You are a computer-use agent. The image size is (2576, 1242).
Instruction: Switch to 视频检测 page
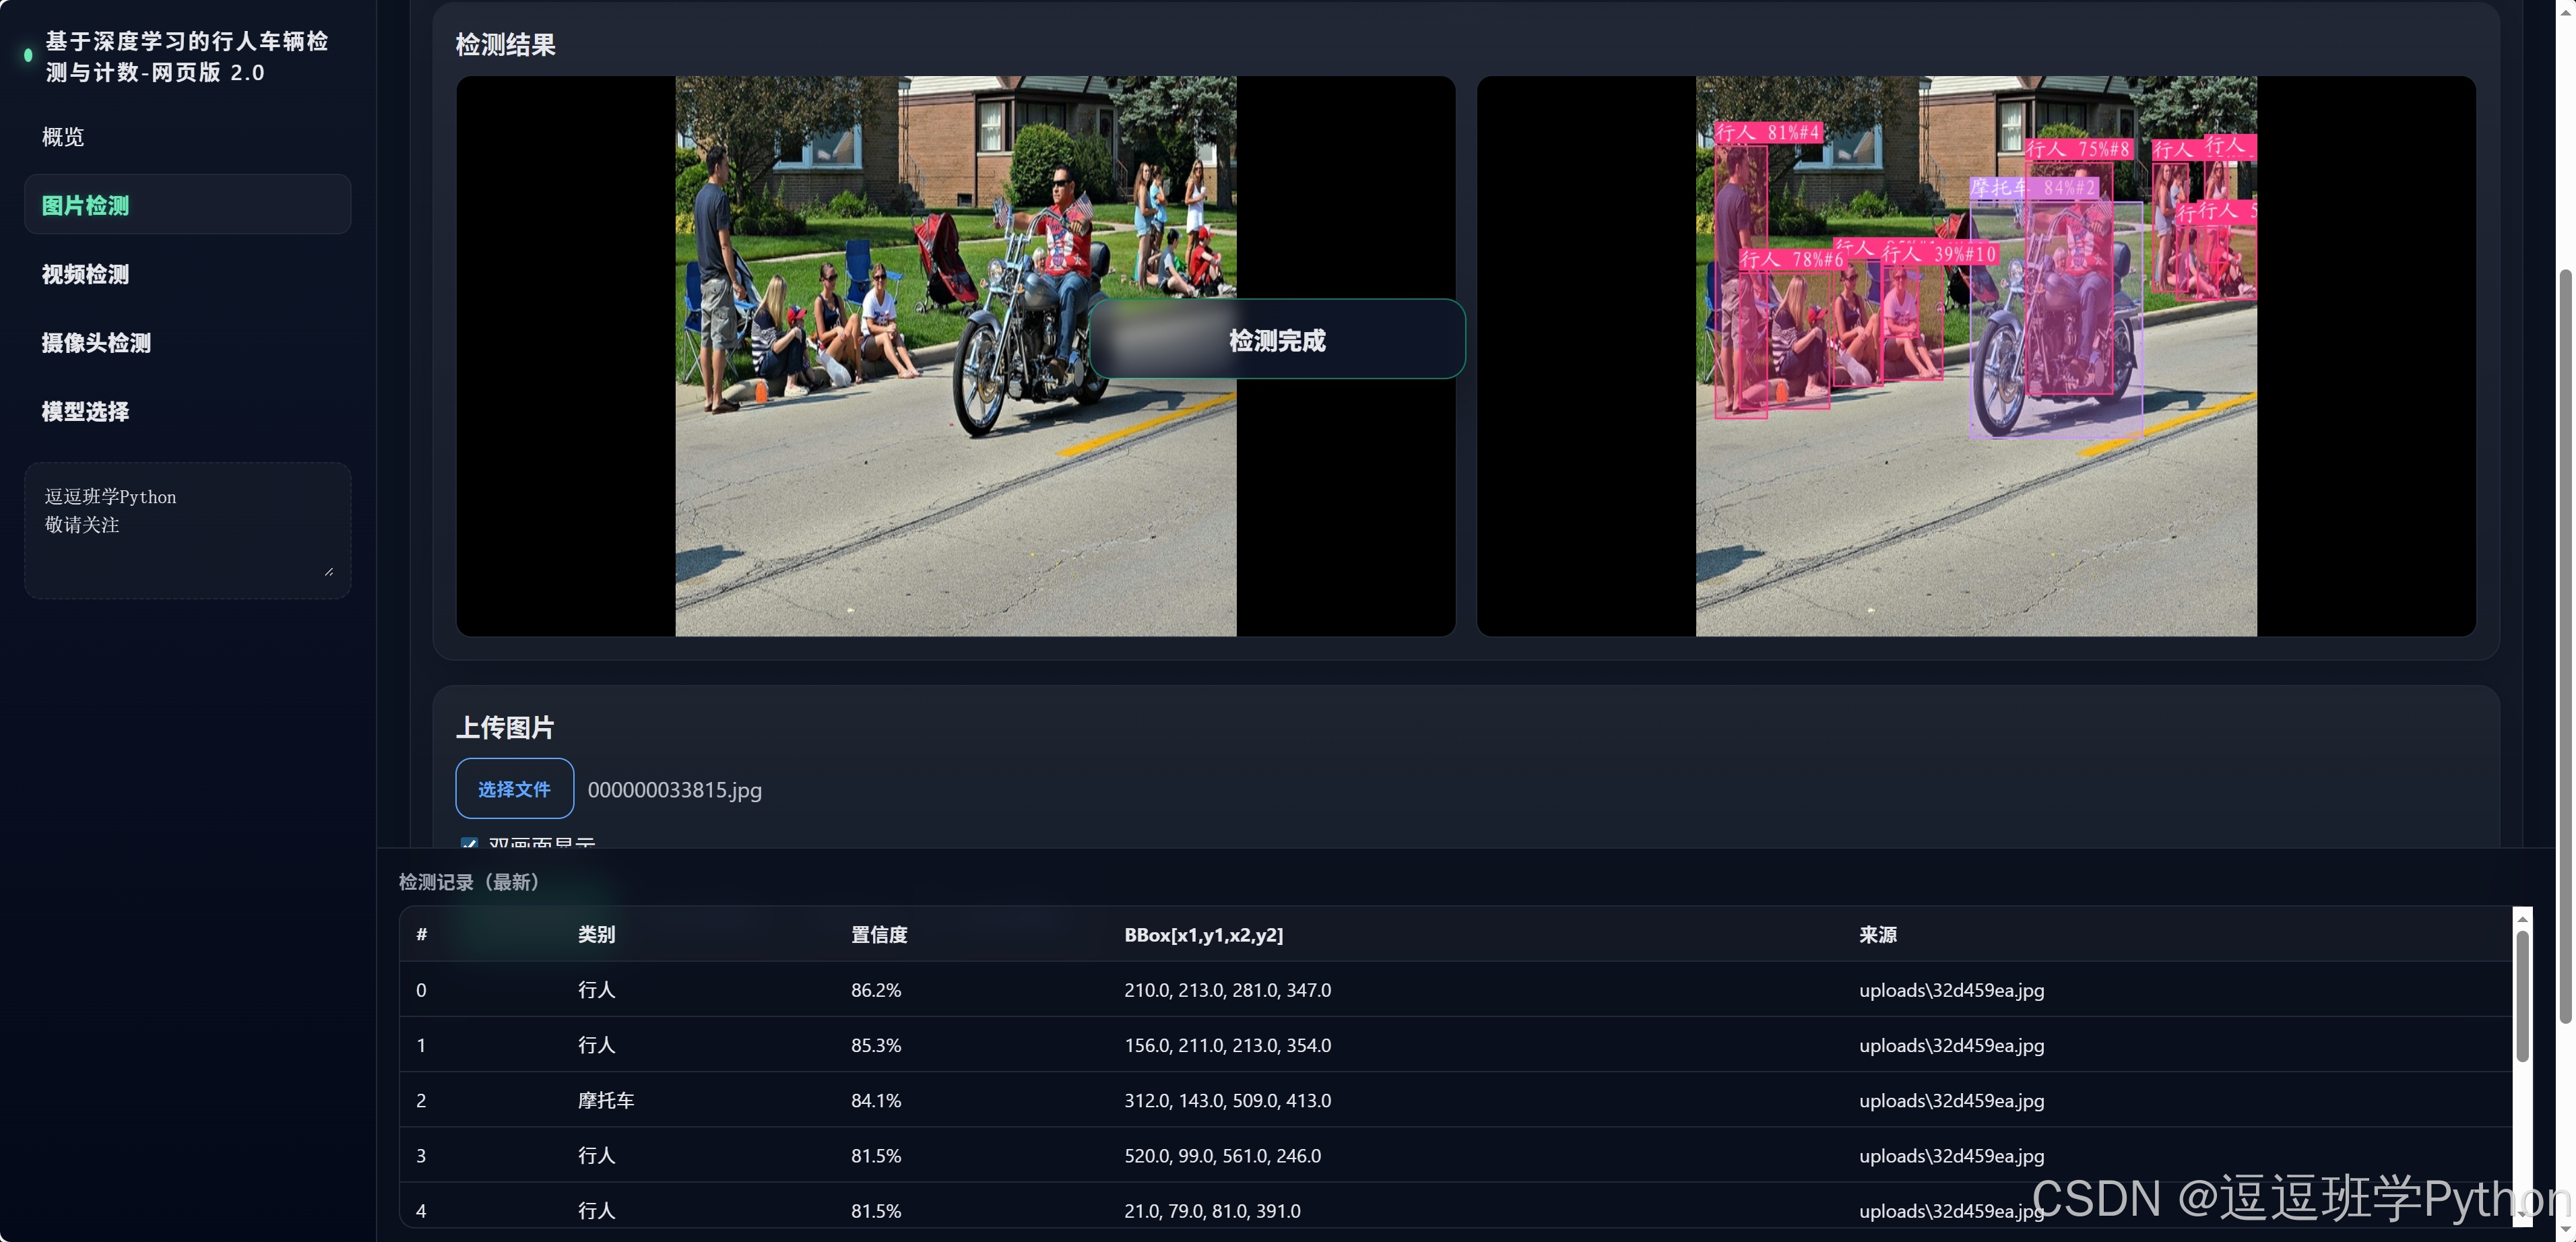pos(86,274)
